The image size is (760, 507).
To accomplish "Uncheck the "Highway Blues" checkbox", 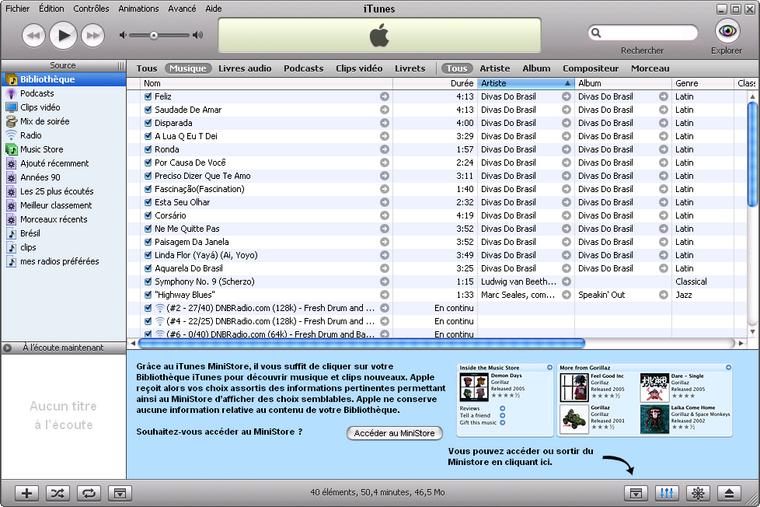I will [148, 295].
